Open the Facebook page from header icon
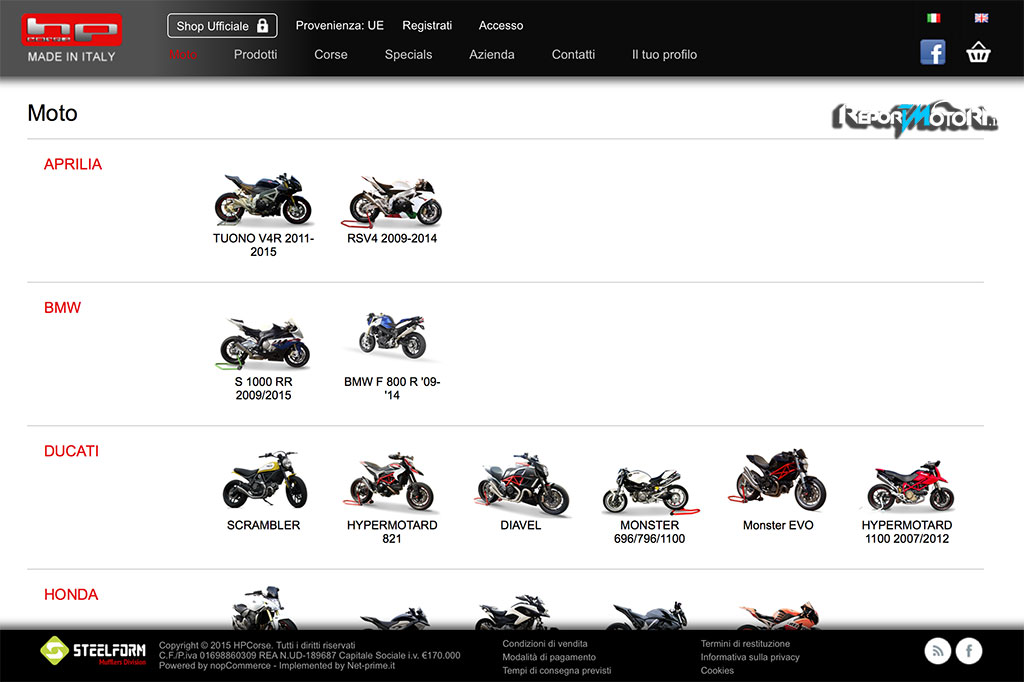This screenshot has height=682, width=1024. click(932, 53)
